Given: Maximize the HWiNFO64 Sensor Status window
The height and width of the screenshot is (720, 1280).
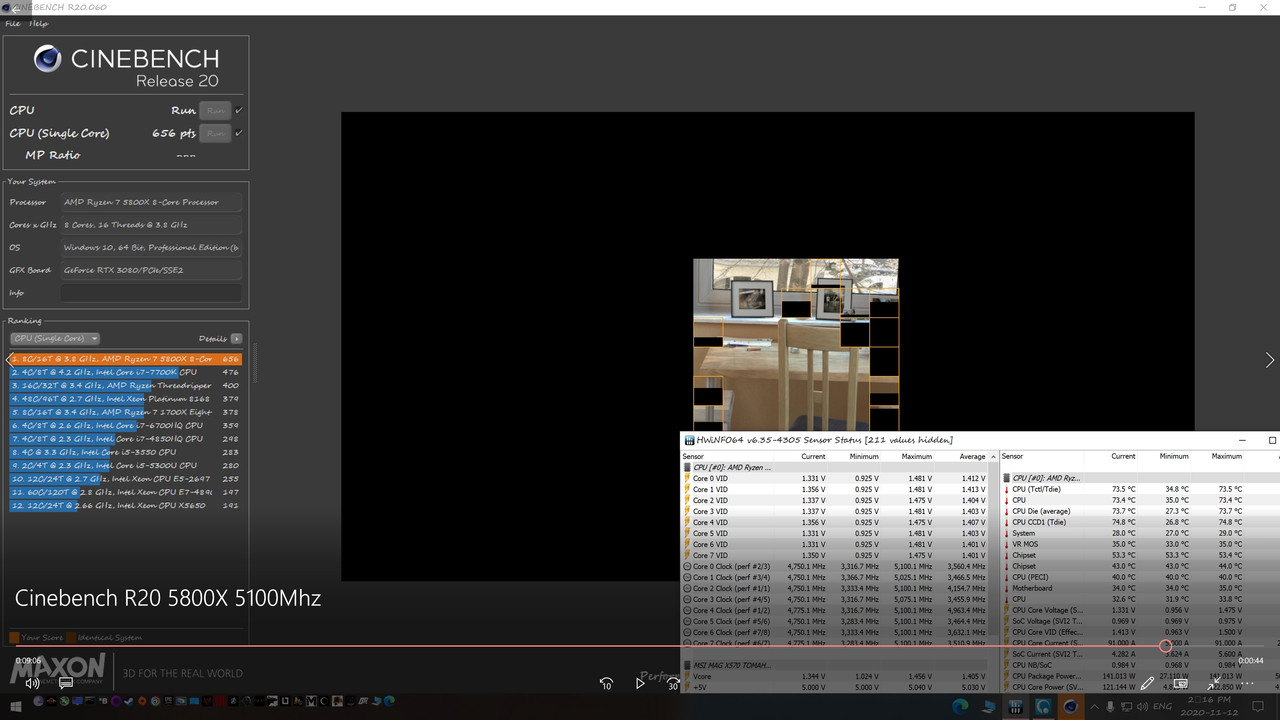Looking at the screenshot, I should coord(1272,440).
